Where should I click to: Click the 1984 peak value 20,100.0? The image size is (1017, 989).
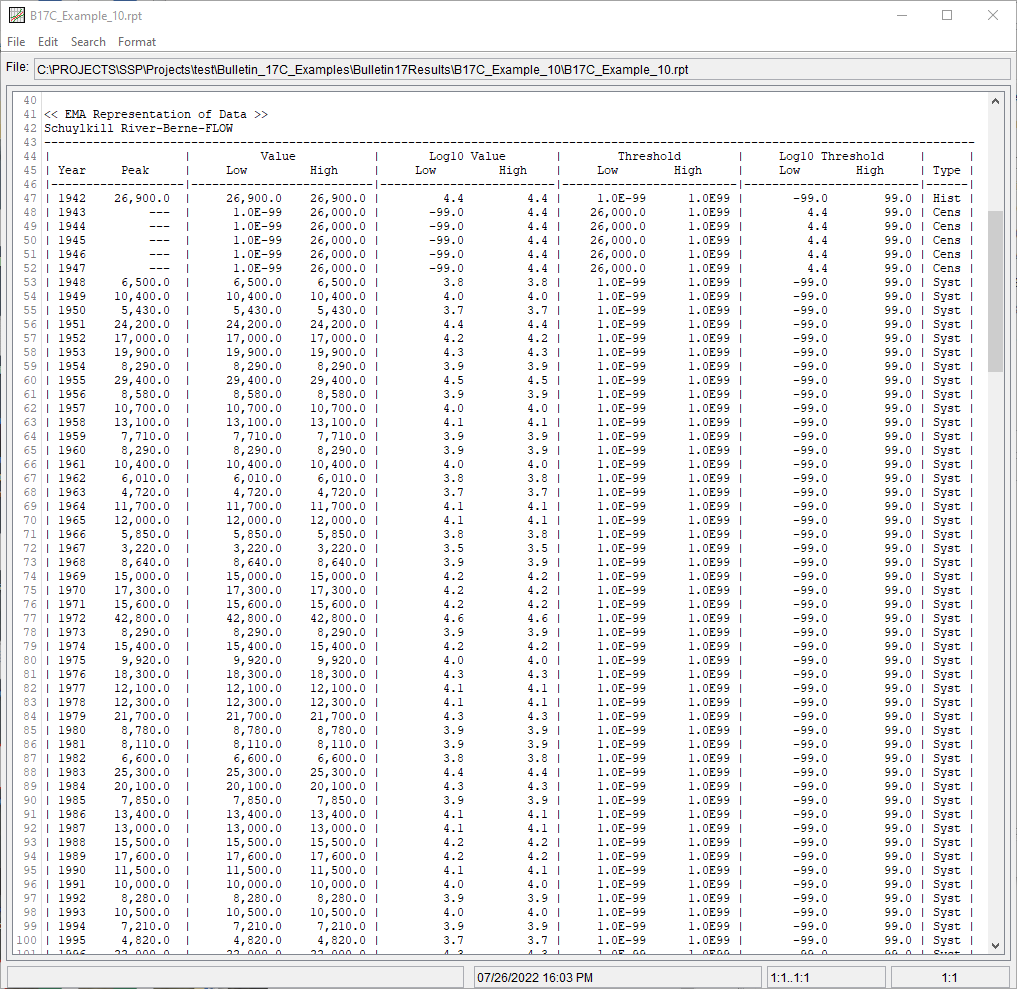(x=142, y=787)
